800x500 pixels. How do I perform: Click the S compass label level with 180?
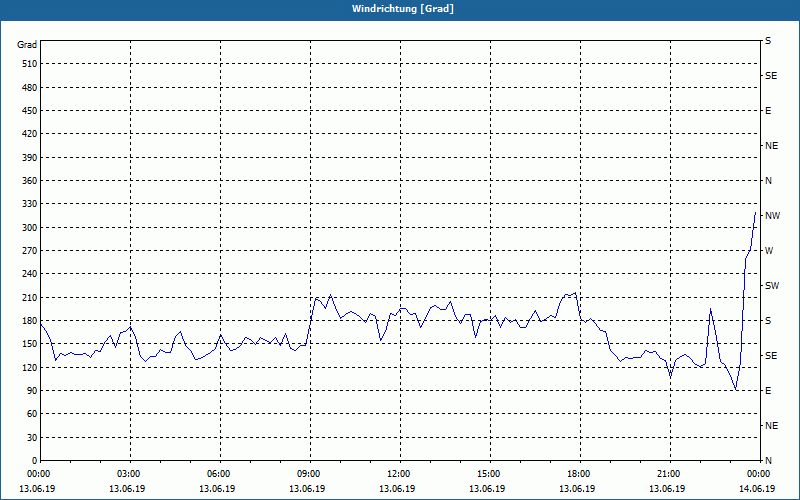pyautogui.click(x=768, y=321)
